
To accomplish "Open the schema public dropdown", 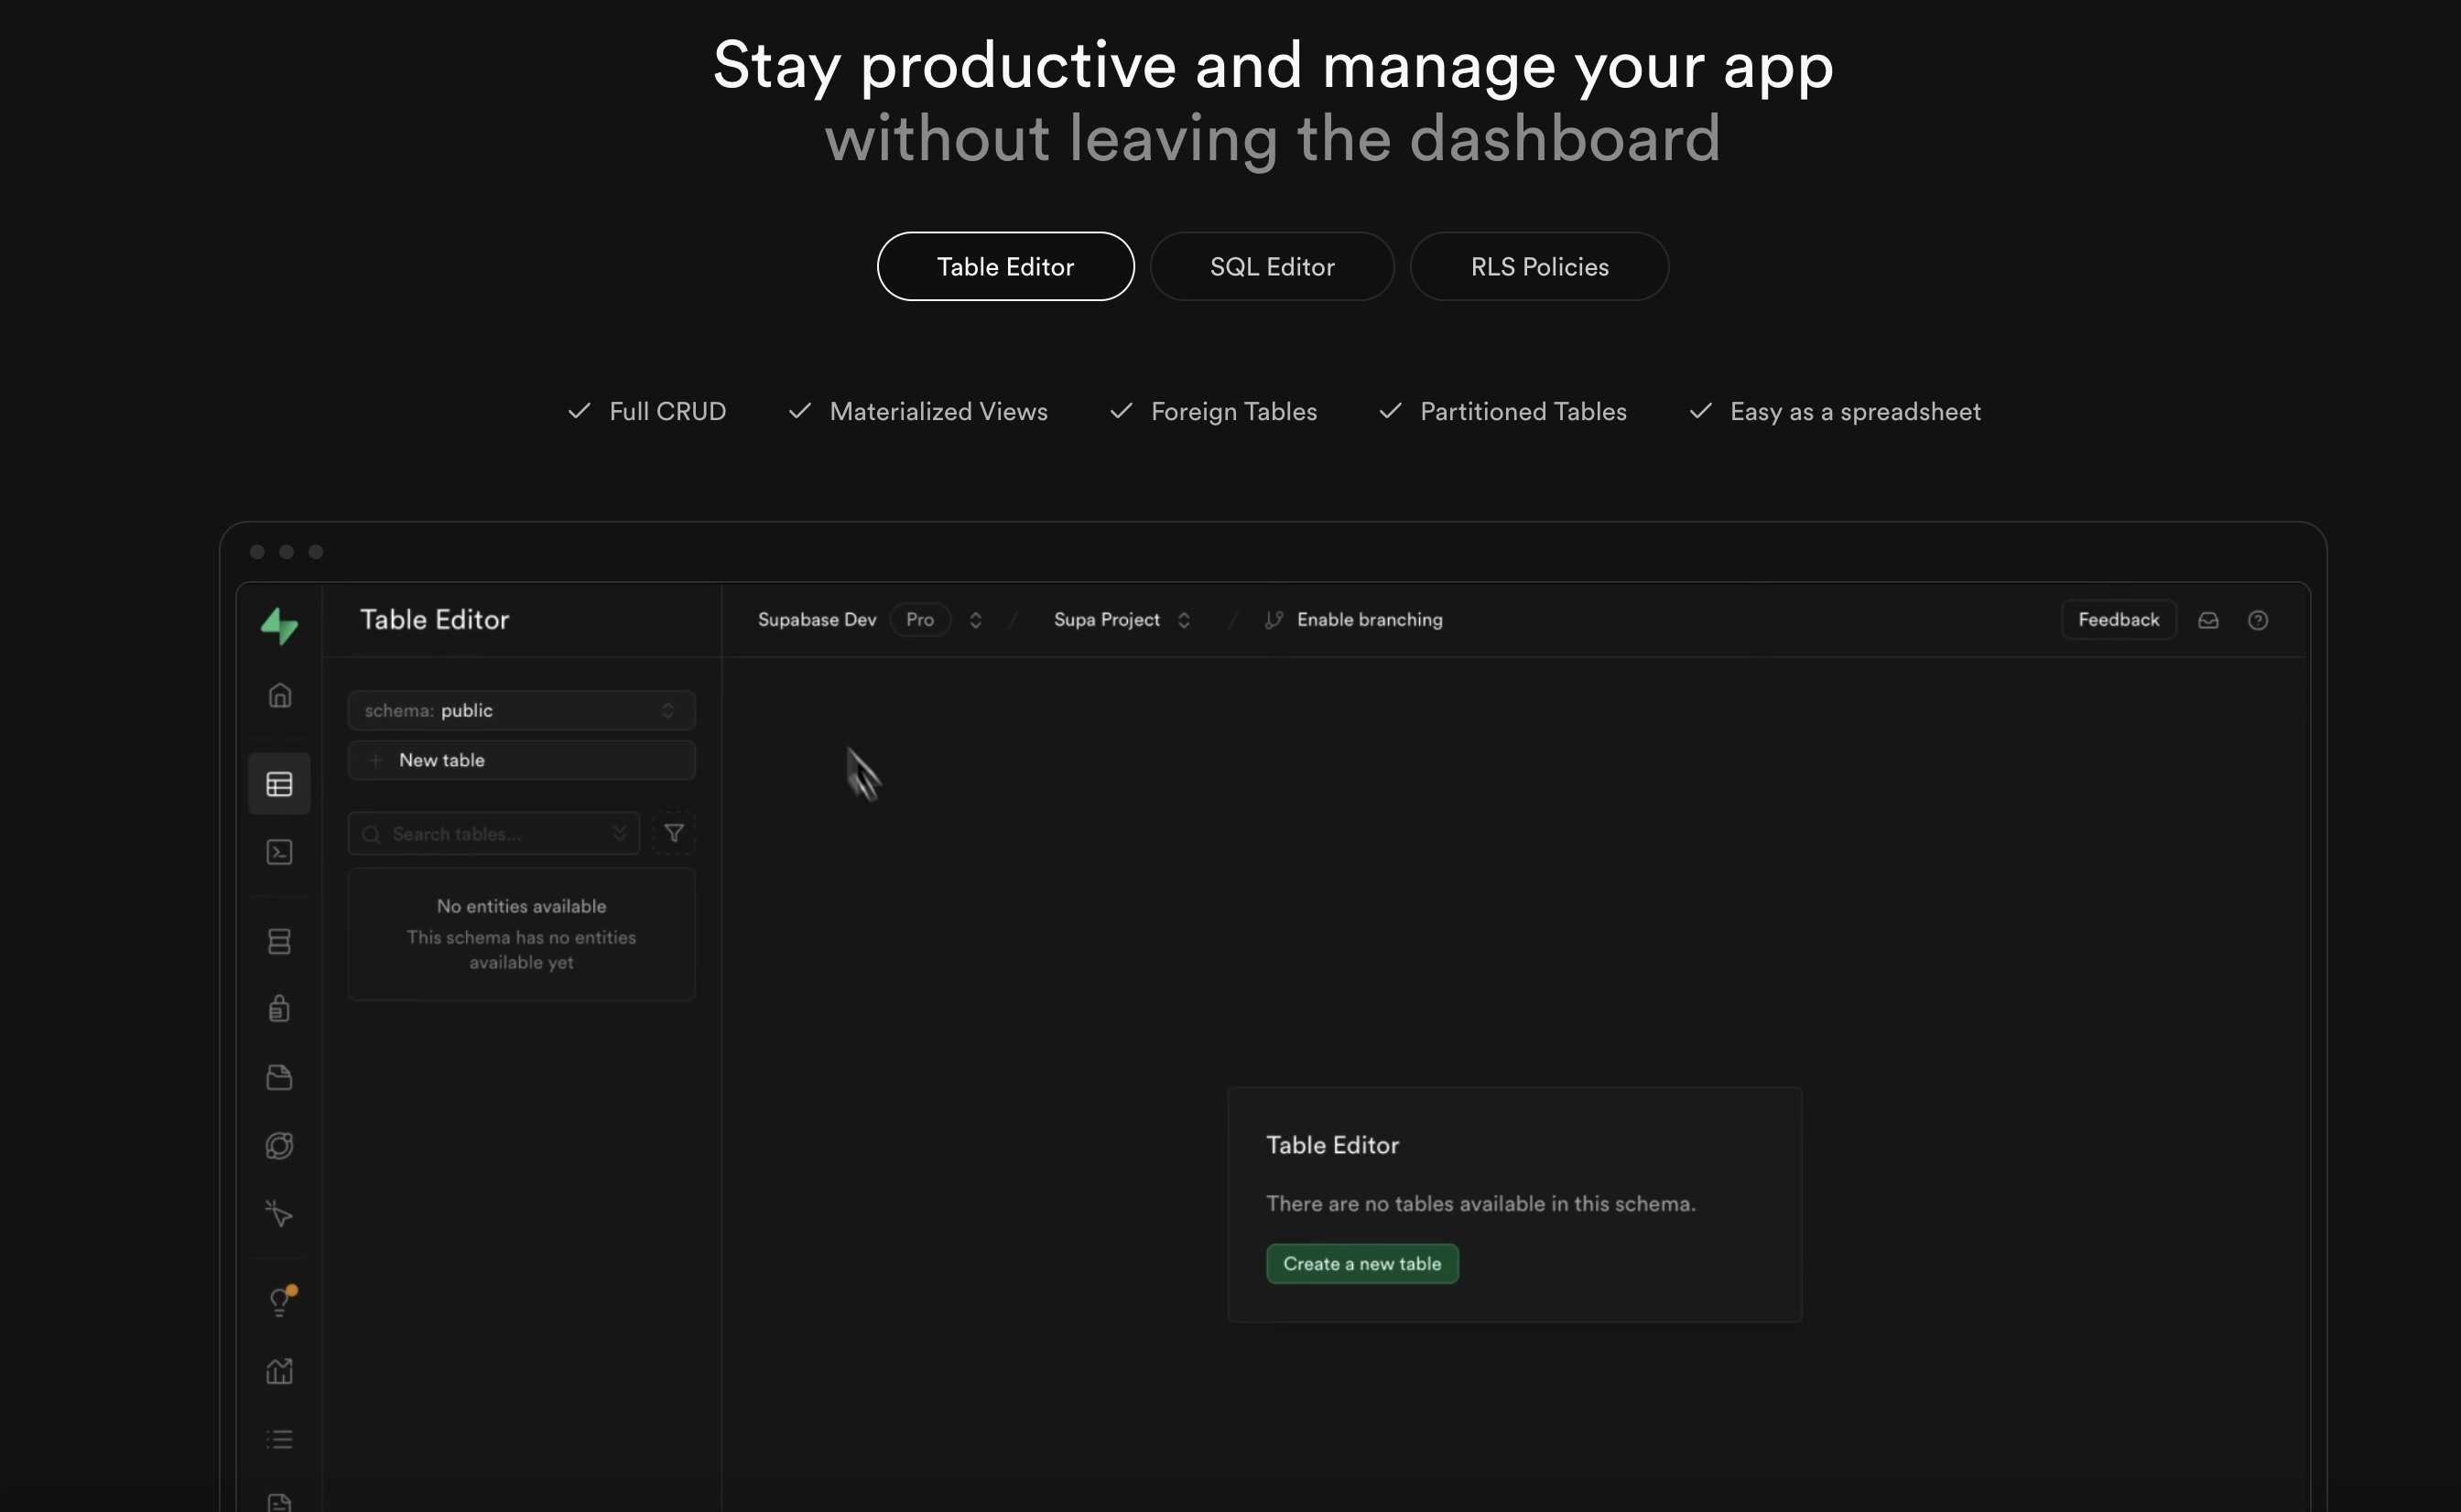I will [521, 710].
